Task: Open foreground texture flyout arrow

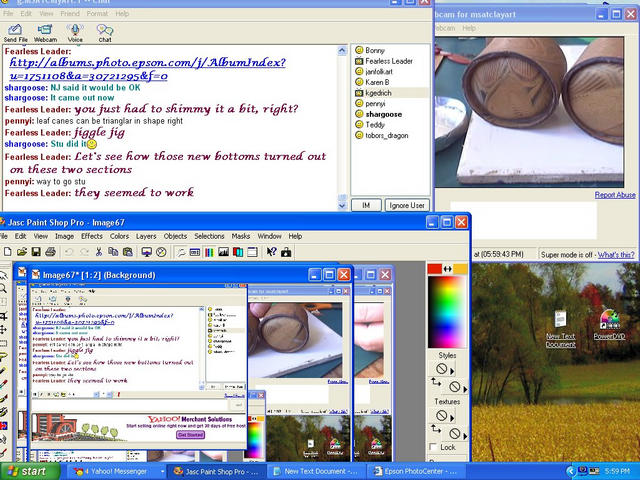Action: click(x=452, y=418)
